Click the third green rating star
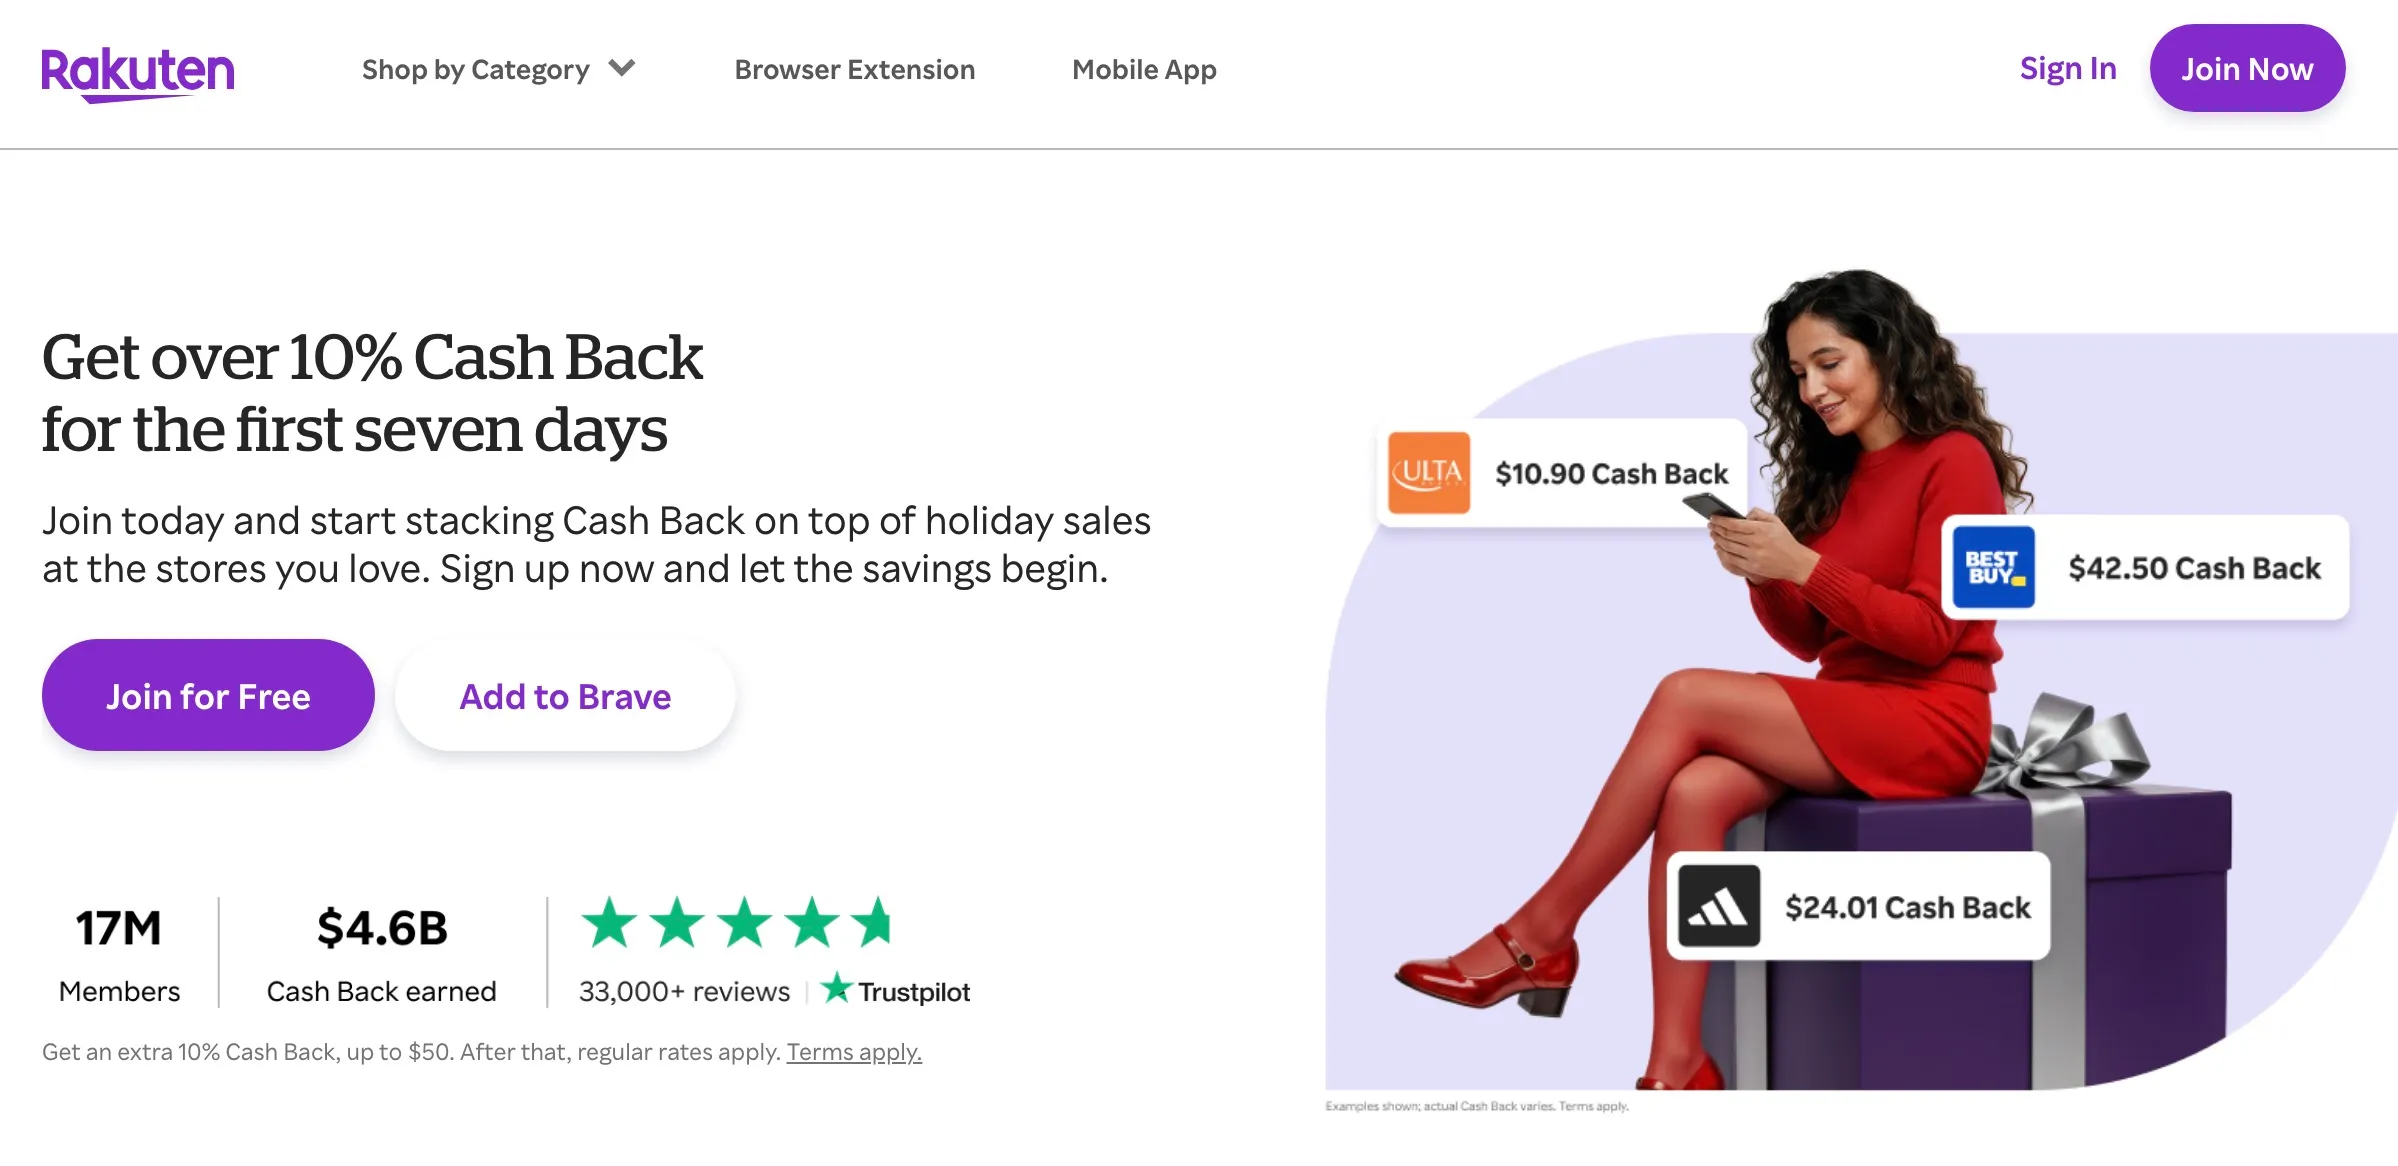 pos(745,922)
